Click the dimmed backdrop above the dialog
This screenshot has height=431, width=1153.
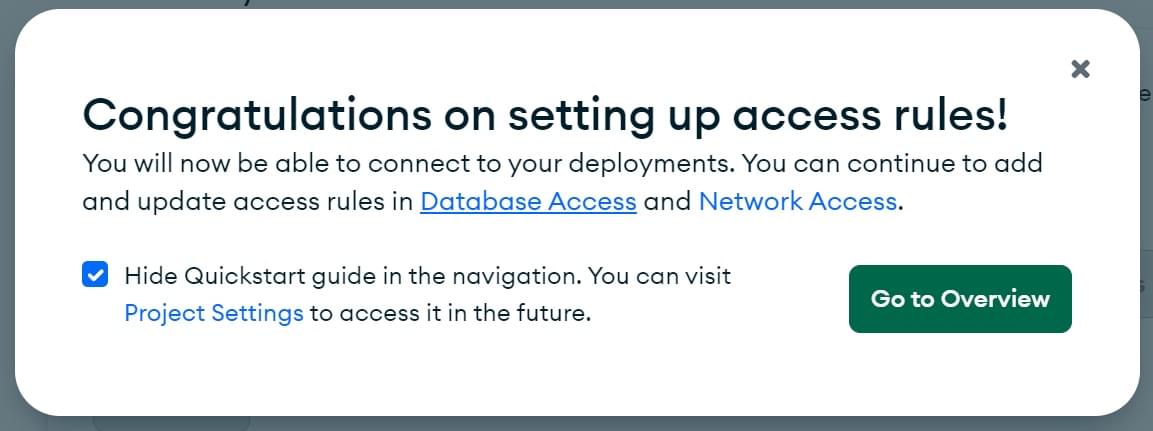[x=600, y=4]
